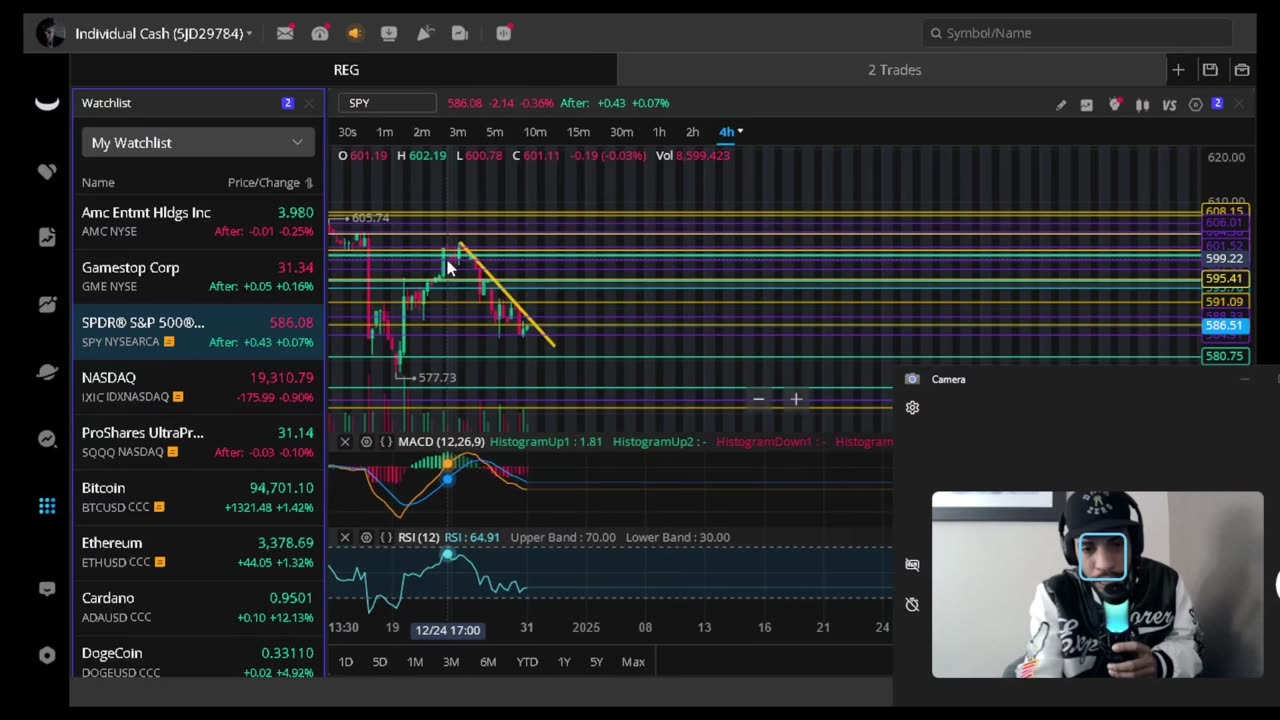Image resolution: width=1280 pixels, height=720 pixels.
Task: Switch to the 2 Trades tab
Action: [894, 70]
